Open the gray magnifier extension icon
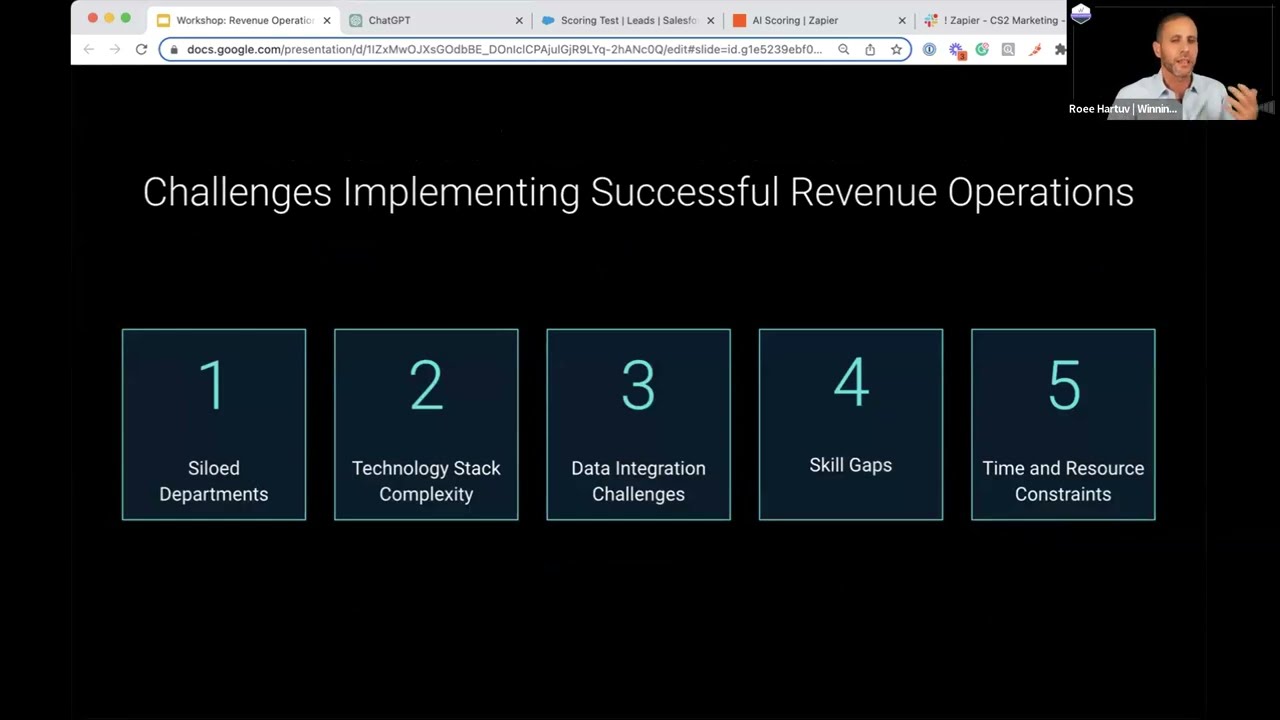 point(1008,49)
